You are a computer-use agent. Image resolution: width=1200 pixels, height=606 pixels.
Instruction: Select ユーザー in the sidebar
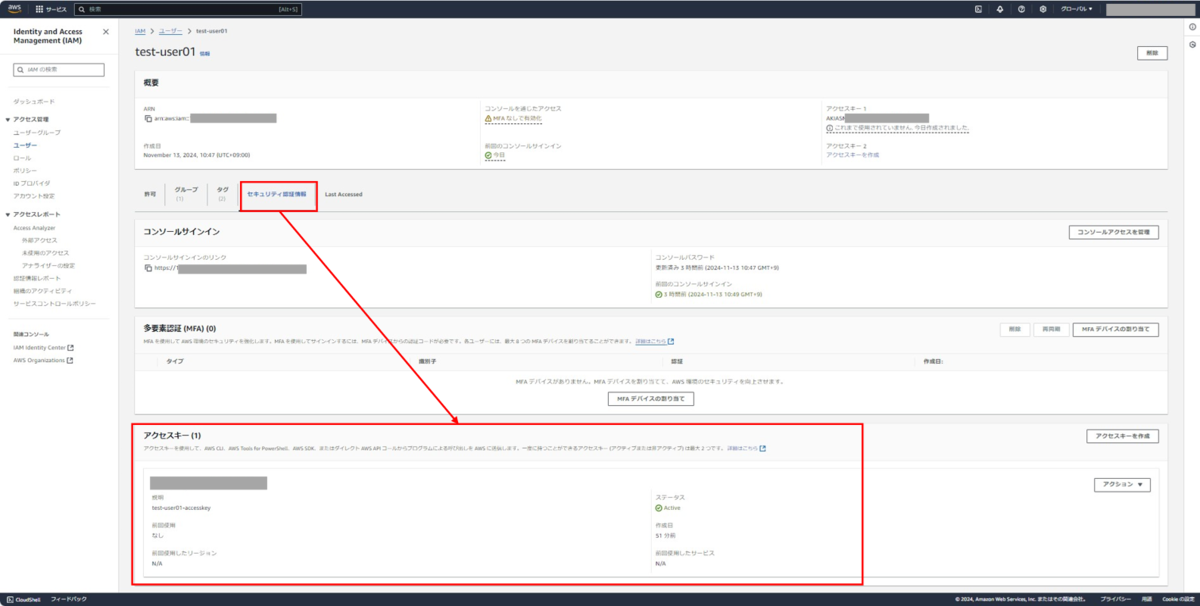25,145
